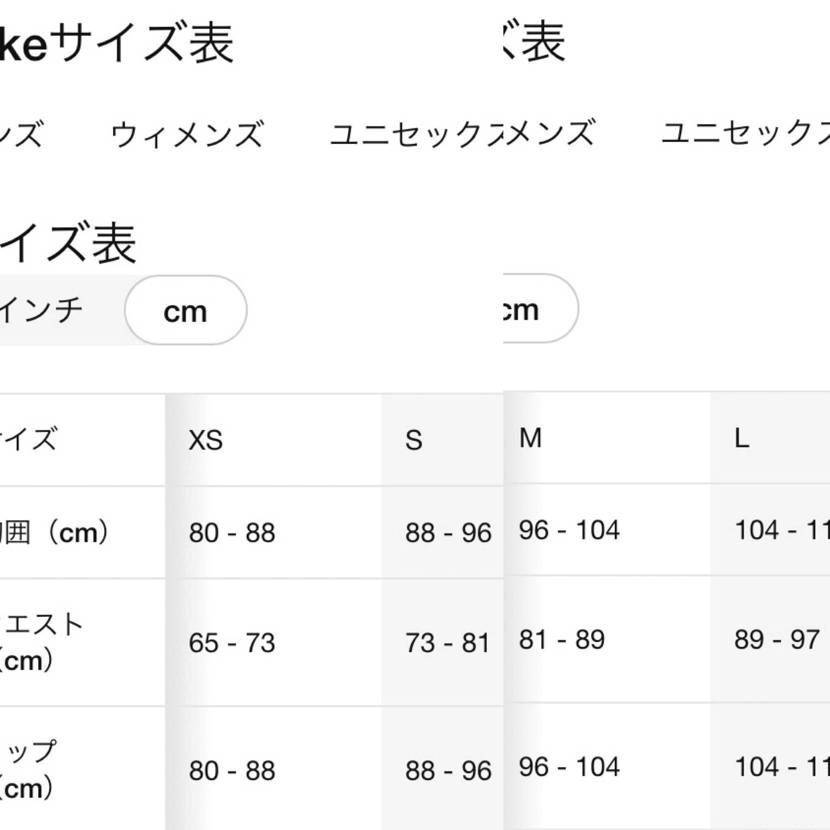Select hip row 88 - 96 under S
The image size is (830, 830).
tap(448, 771)
